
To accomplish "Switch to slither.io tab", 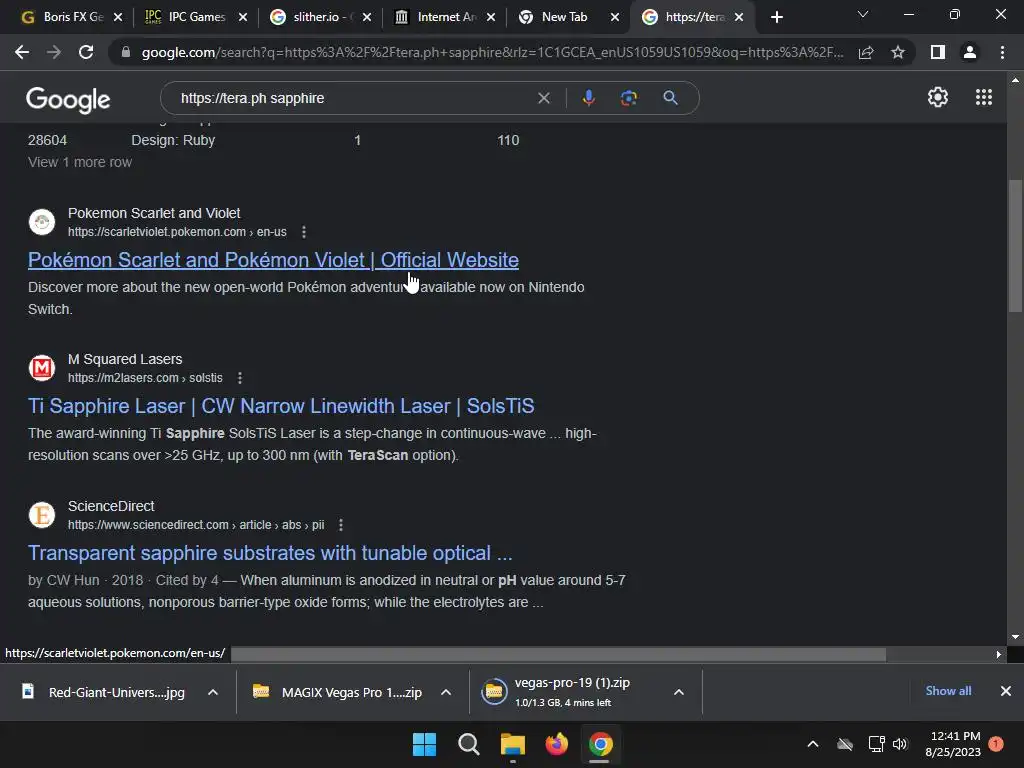I will click(319, 17).
